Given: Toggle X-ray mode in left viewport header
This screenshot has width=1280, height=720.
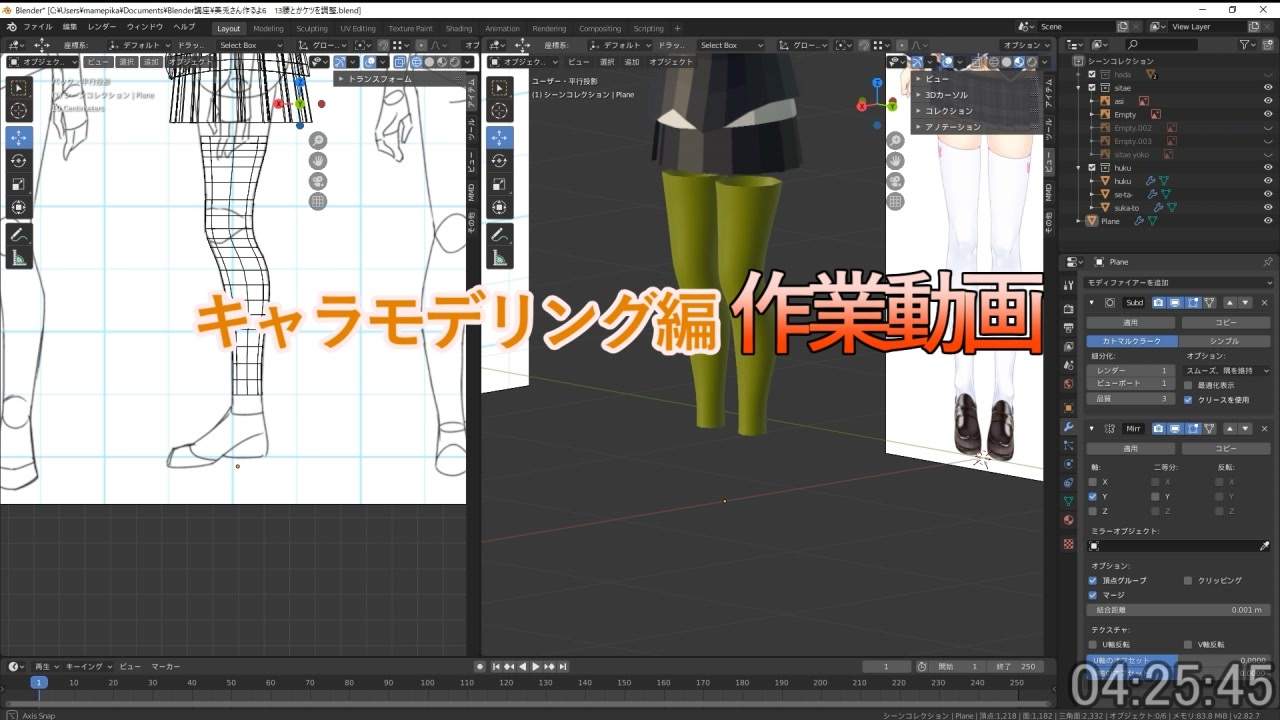Looking at the screenshot, I should (x=401, y=62).
